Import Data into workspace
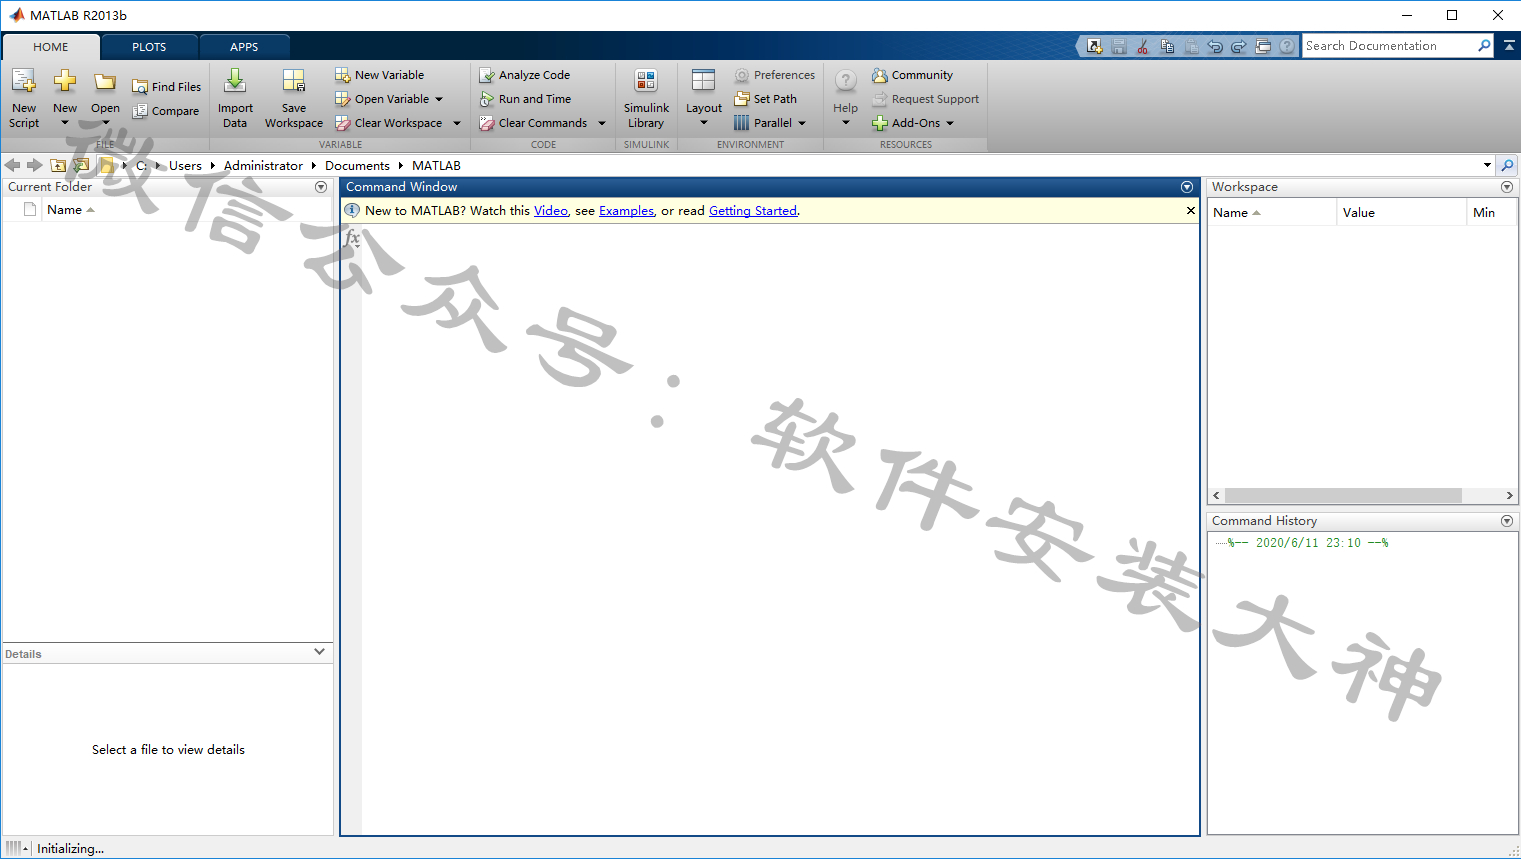This screenshot has height=859, width=1521. [x=235, y=98]
